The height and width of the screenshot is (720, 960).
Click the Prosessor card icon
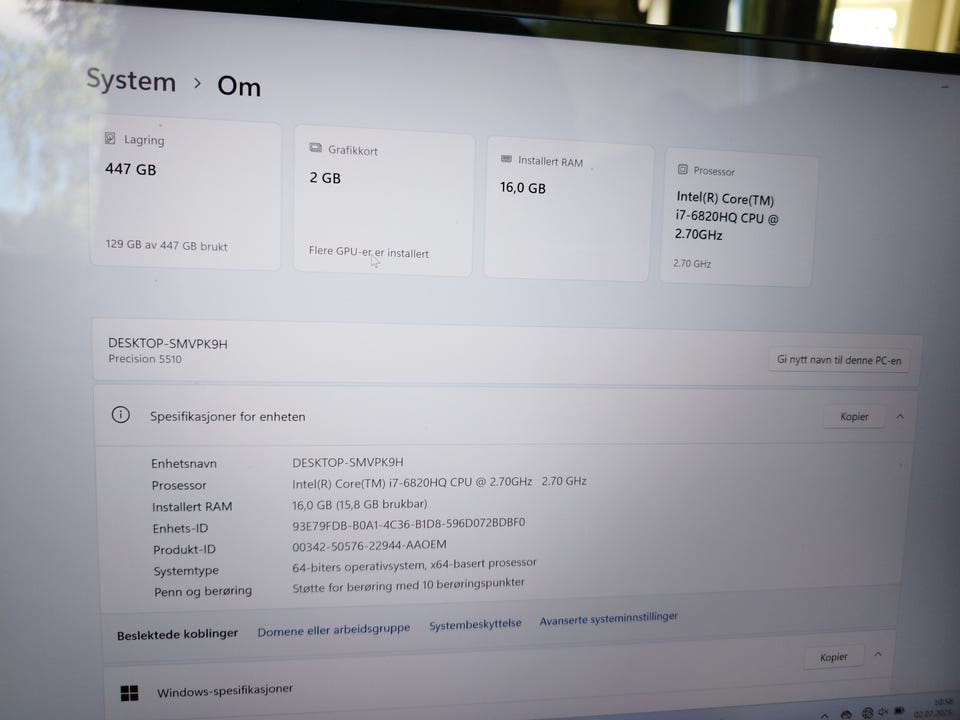click(683, 169)
